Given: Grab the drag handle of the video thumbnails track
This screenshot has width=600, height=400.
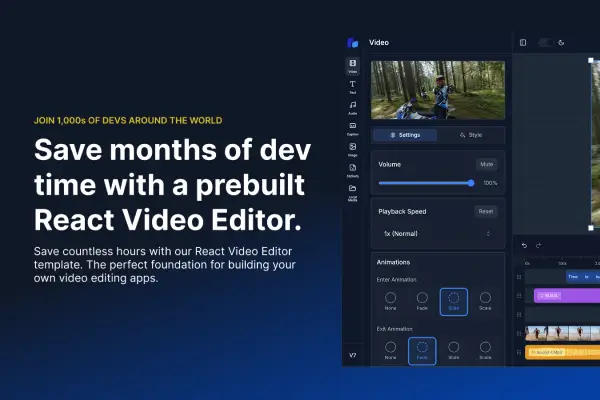Looking at the screenshot, I should tap(519, 333).
